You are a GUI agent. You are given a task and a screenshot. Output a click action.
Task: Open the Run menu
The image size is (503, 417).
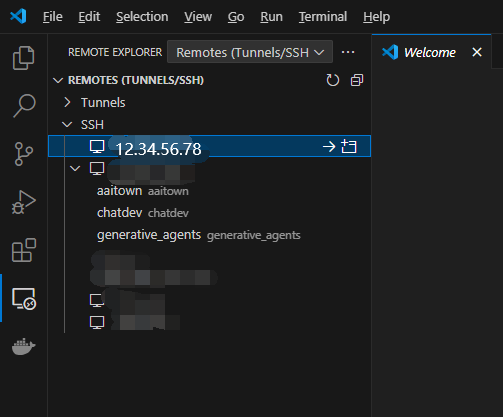pyautogui.click(x=271, y=16)
